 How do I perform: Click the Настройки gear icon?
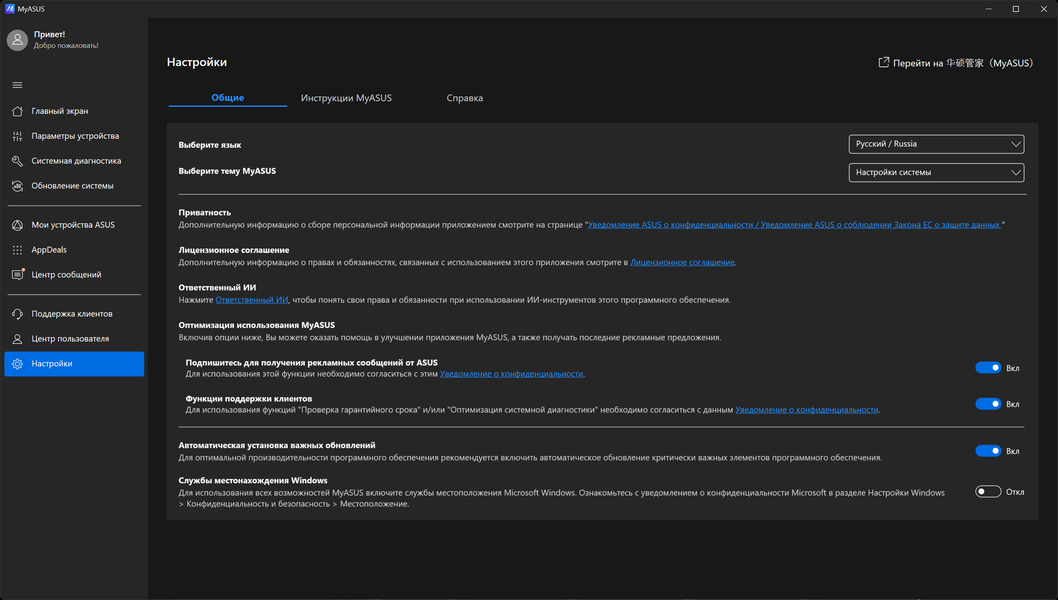[x=18, y=364]
